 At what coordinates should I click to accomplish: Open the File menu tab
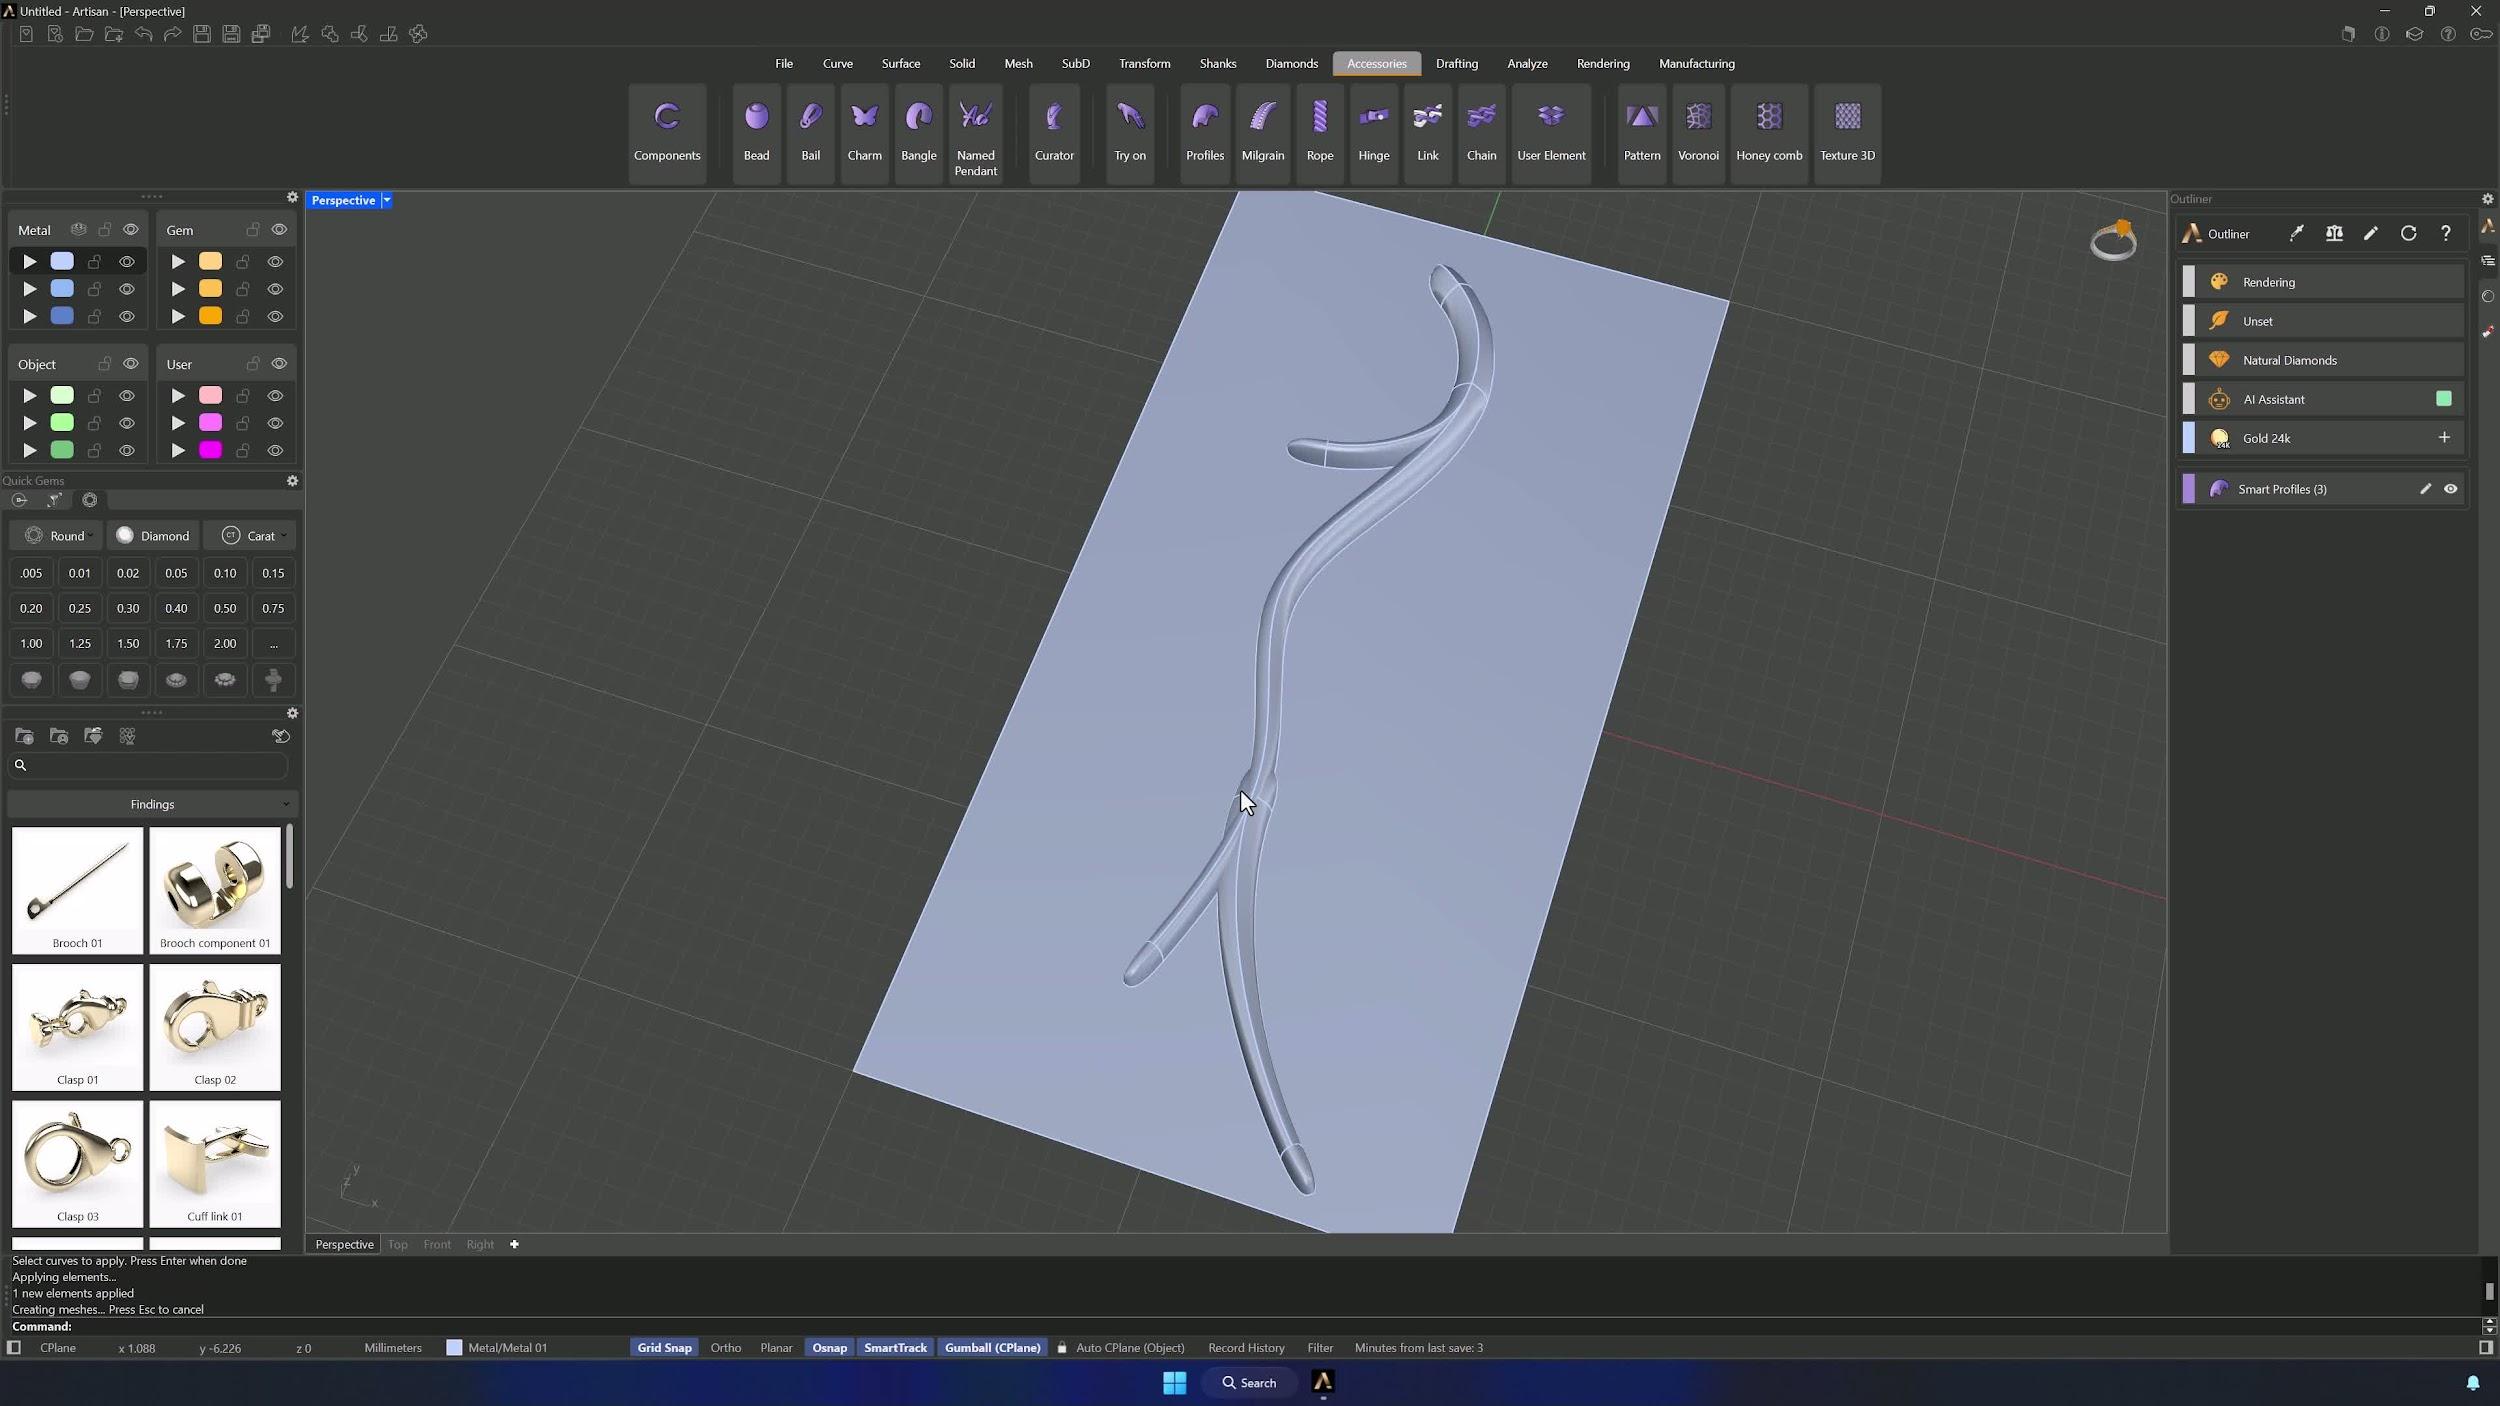(783, 64)
